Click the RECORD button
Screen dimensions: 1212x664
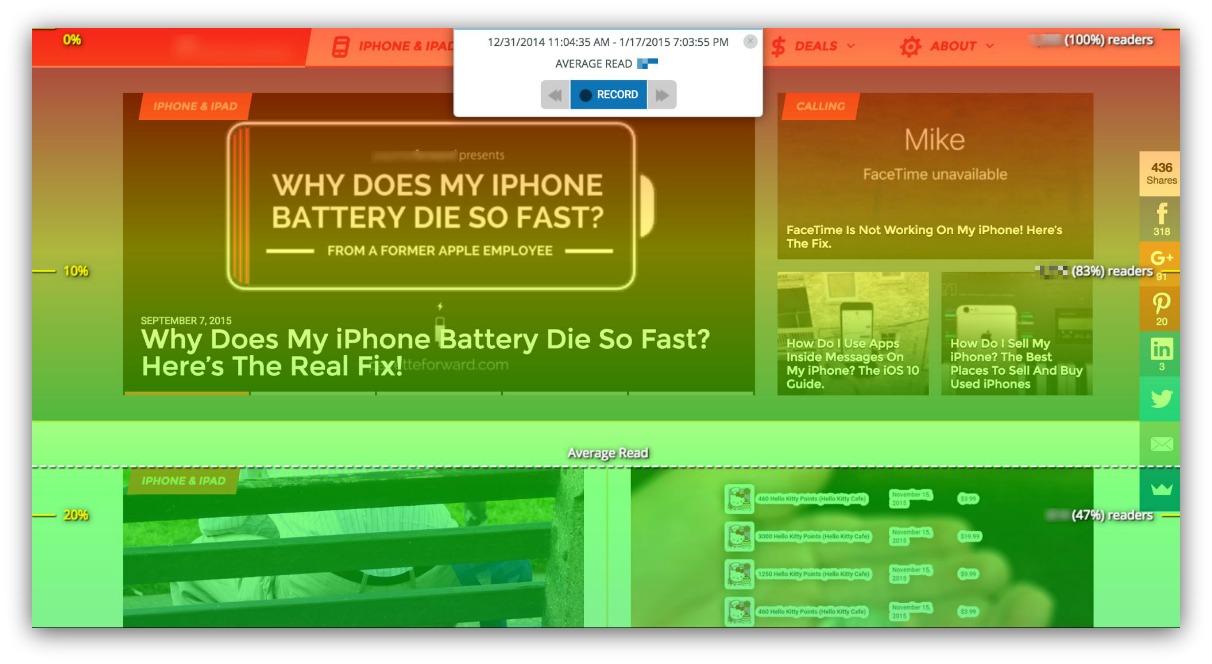click(x=609, y=95)
